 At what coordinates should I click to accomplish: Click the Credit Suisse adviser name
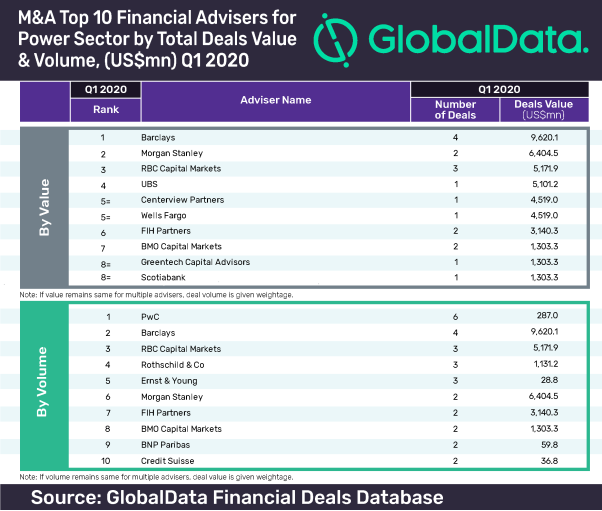tap(167, 461)
